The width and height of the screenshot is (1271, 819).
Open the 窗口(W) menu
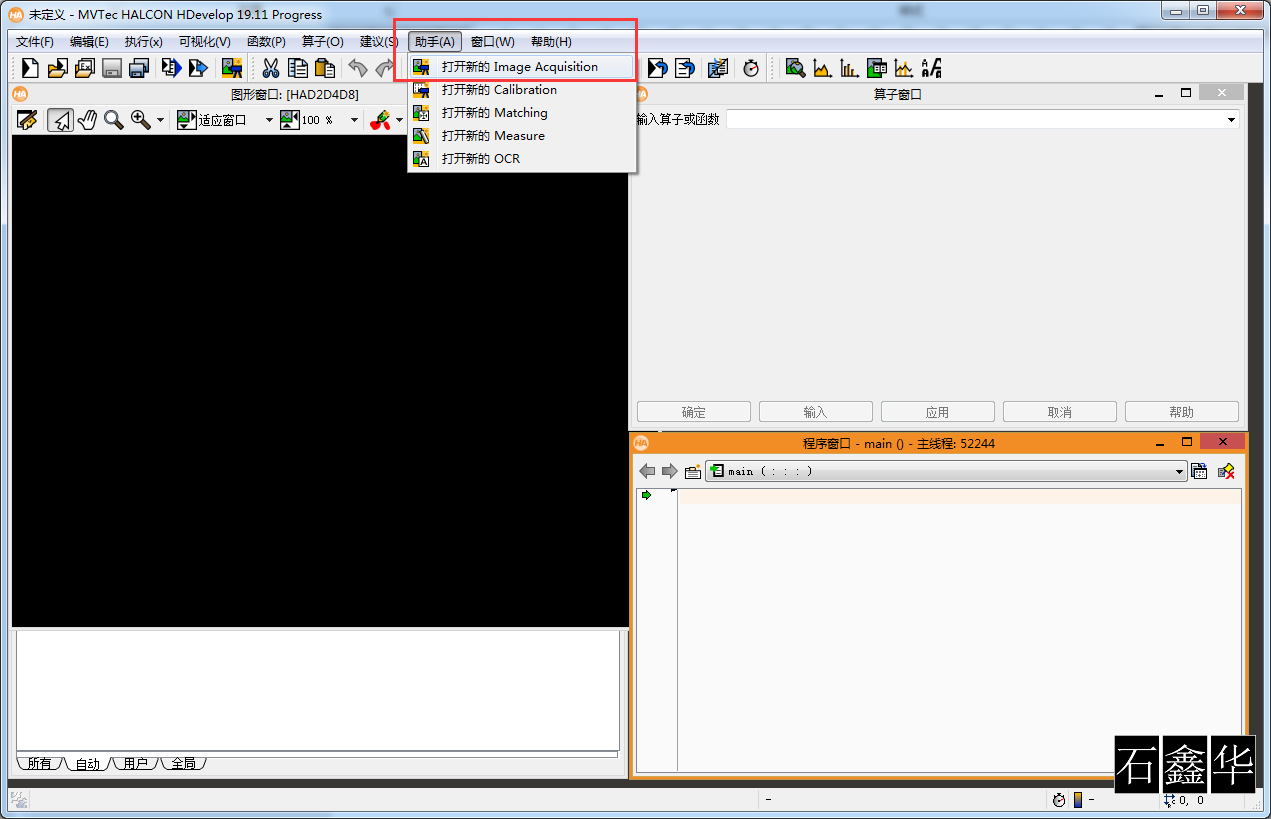[493, 41]
